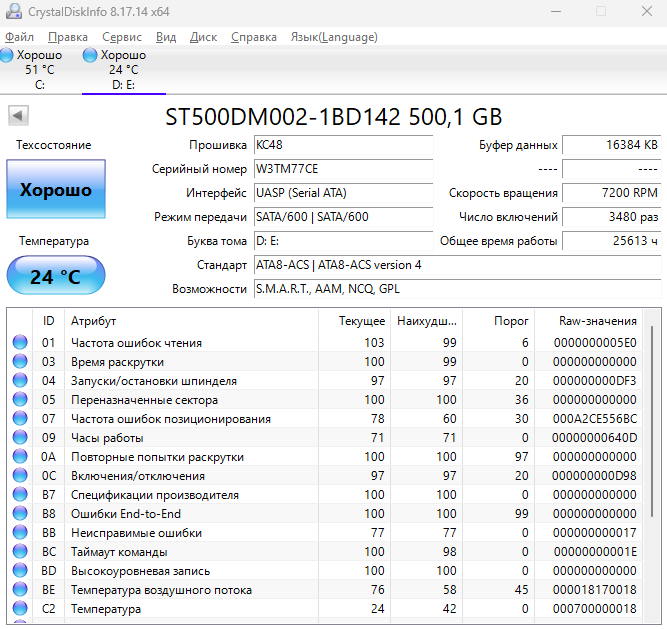Click the SMART table vertical scrollbar
667x629 pixels.
click(x=652, y=421)
